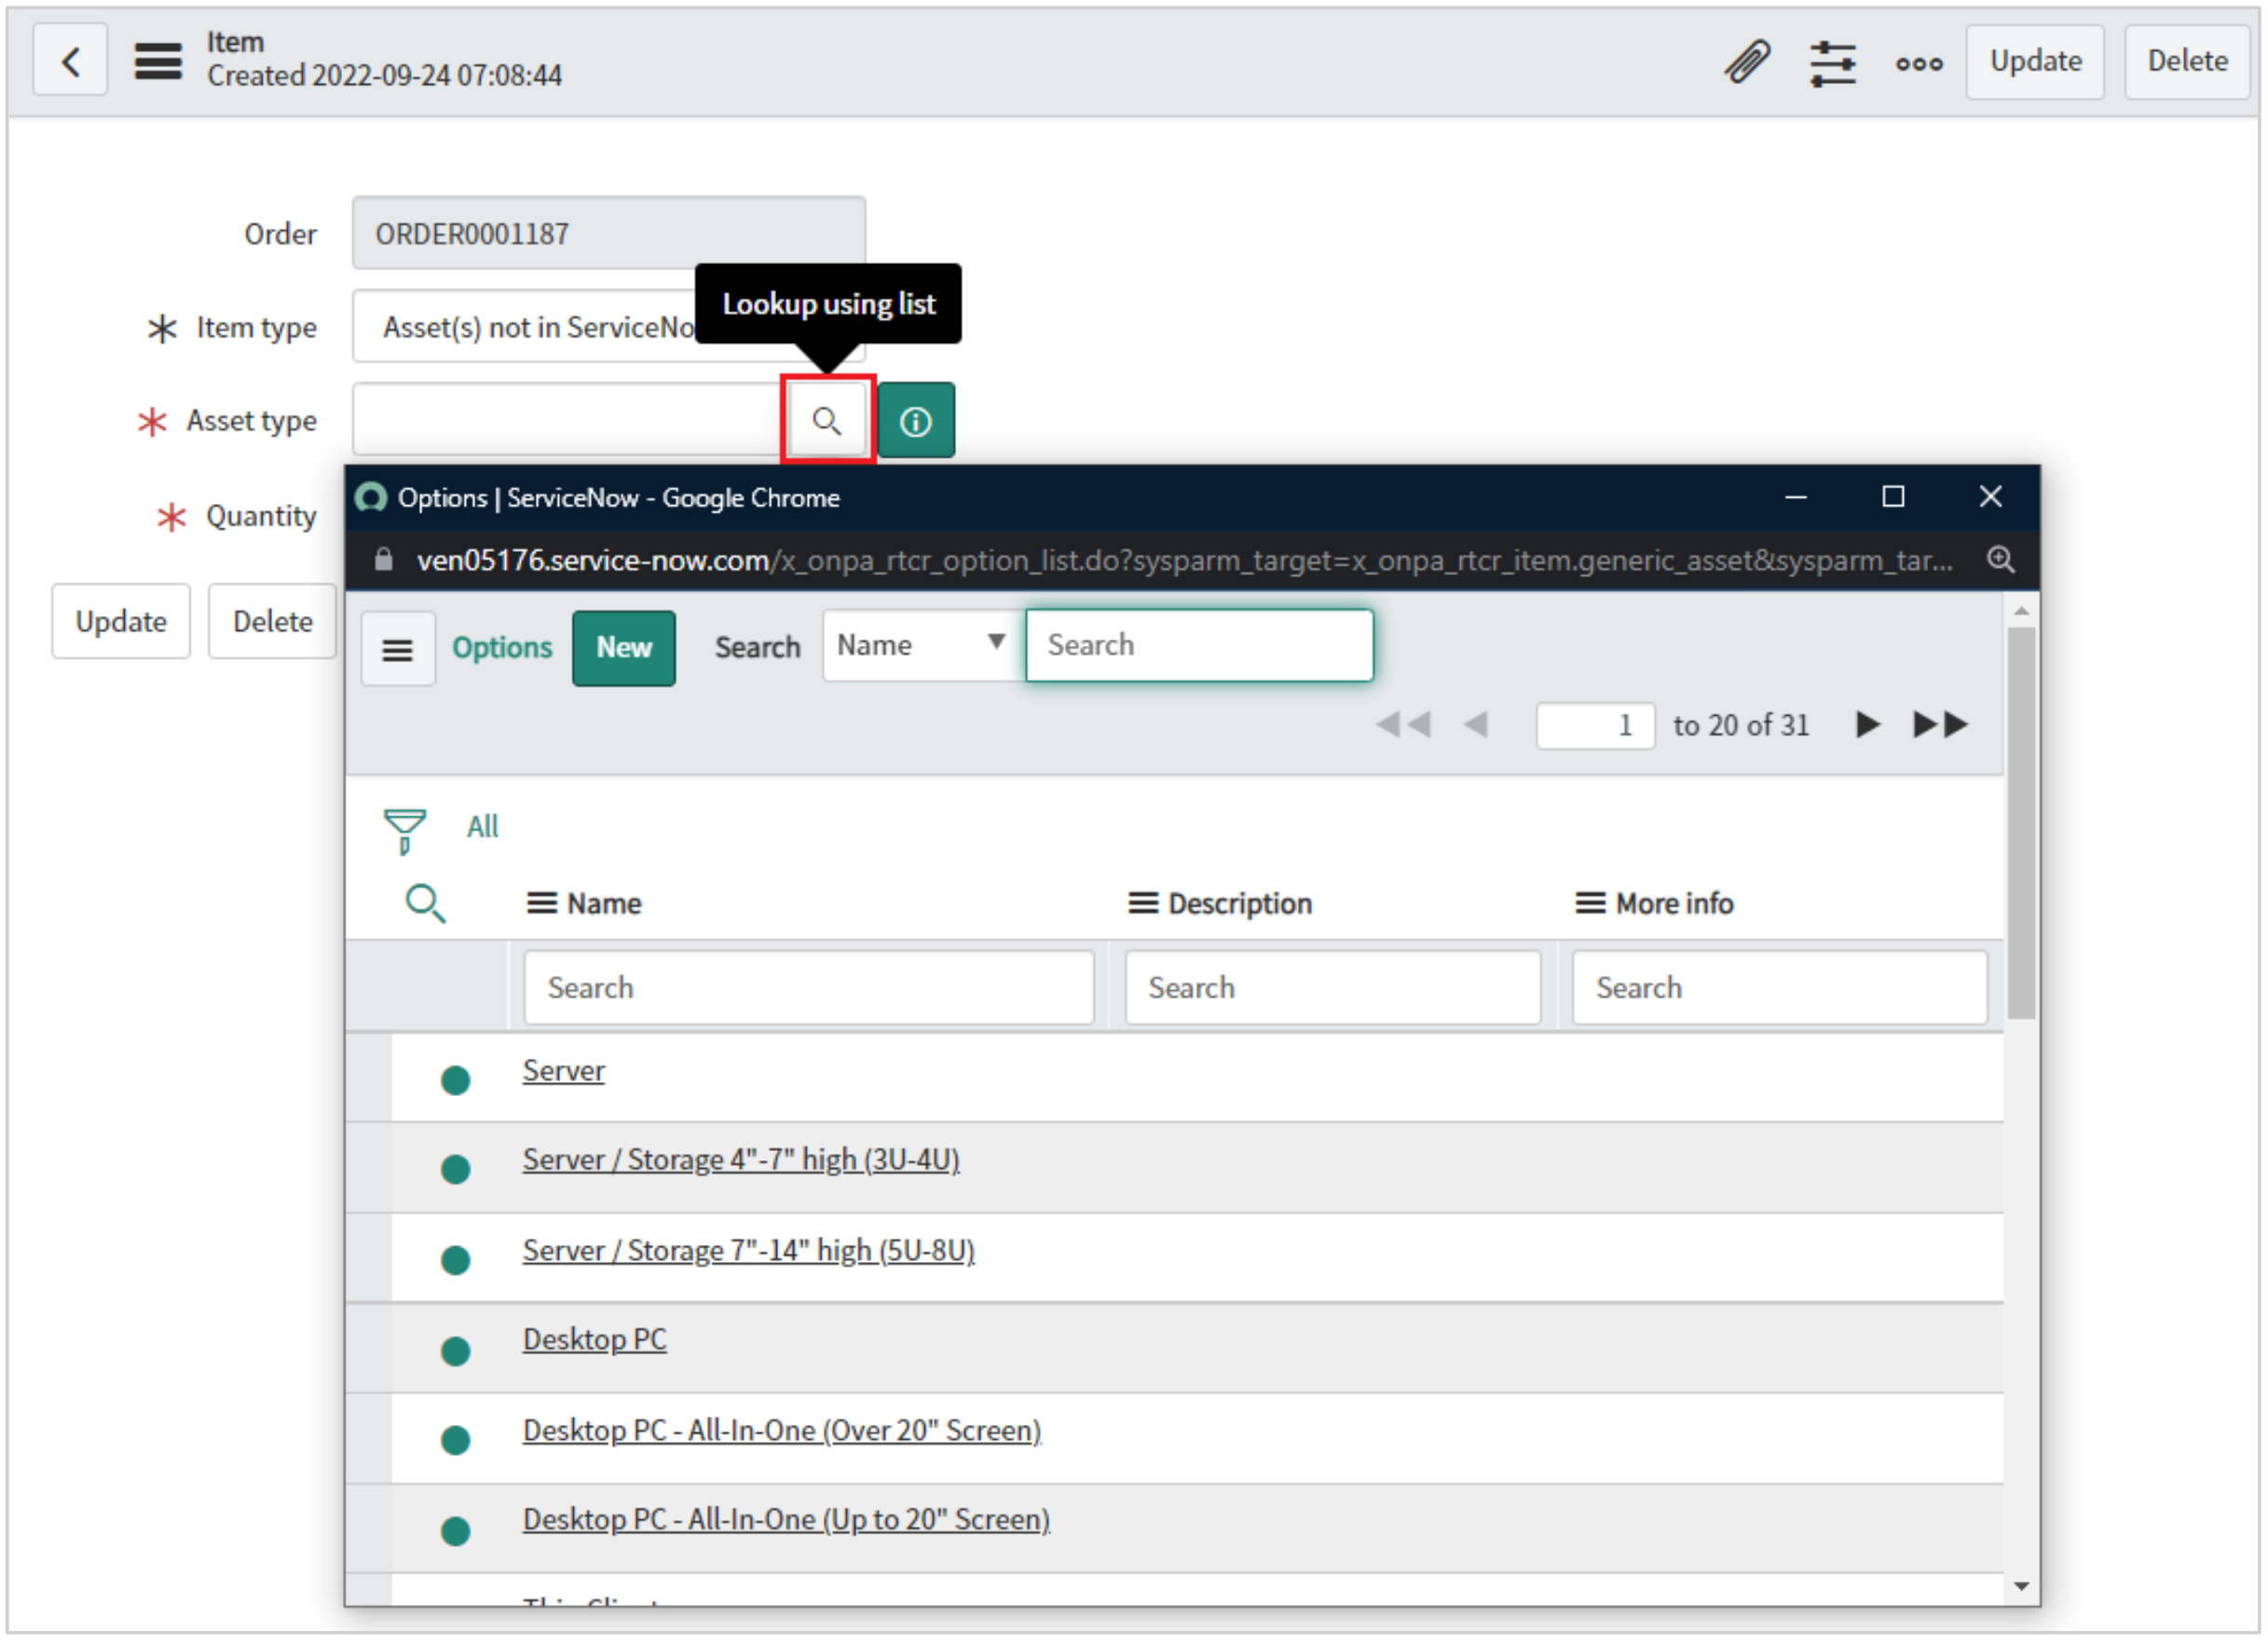Click the Description column search box
Viewport: 2268px width, 1646px height.
1332,988
